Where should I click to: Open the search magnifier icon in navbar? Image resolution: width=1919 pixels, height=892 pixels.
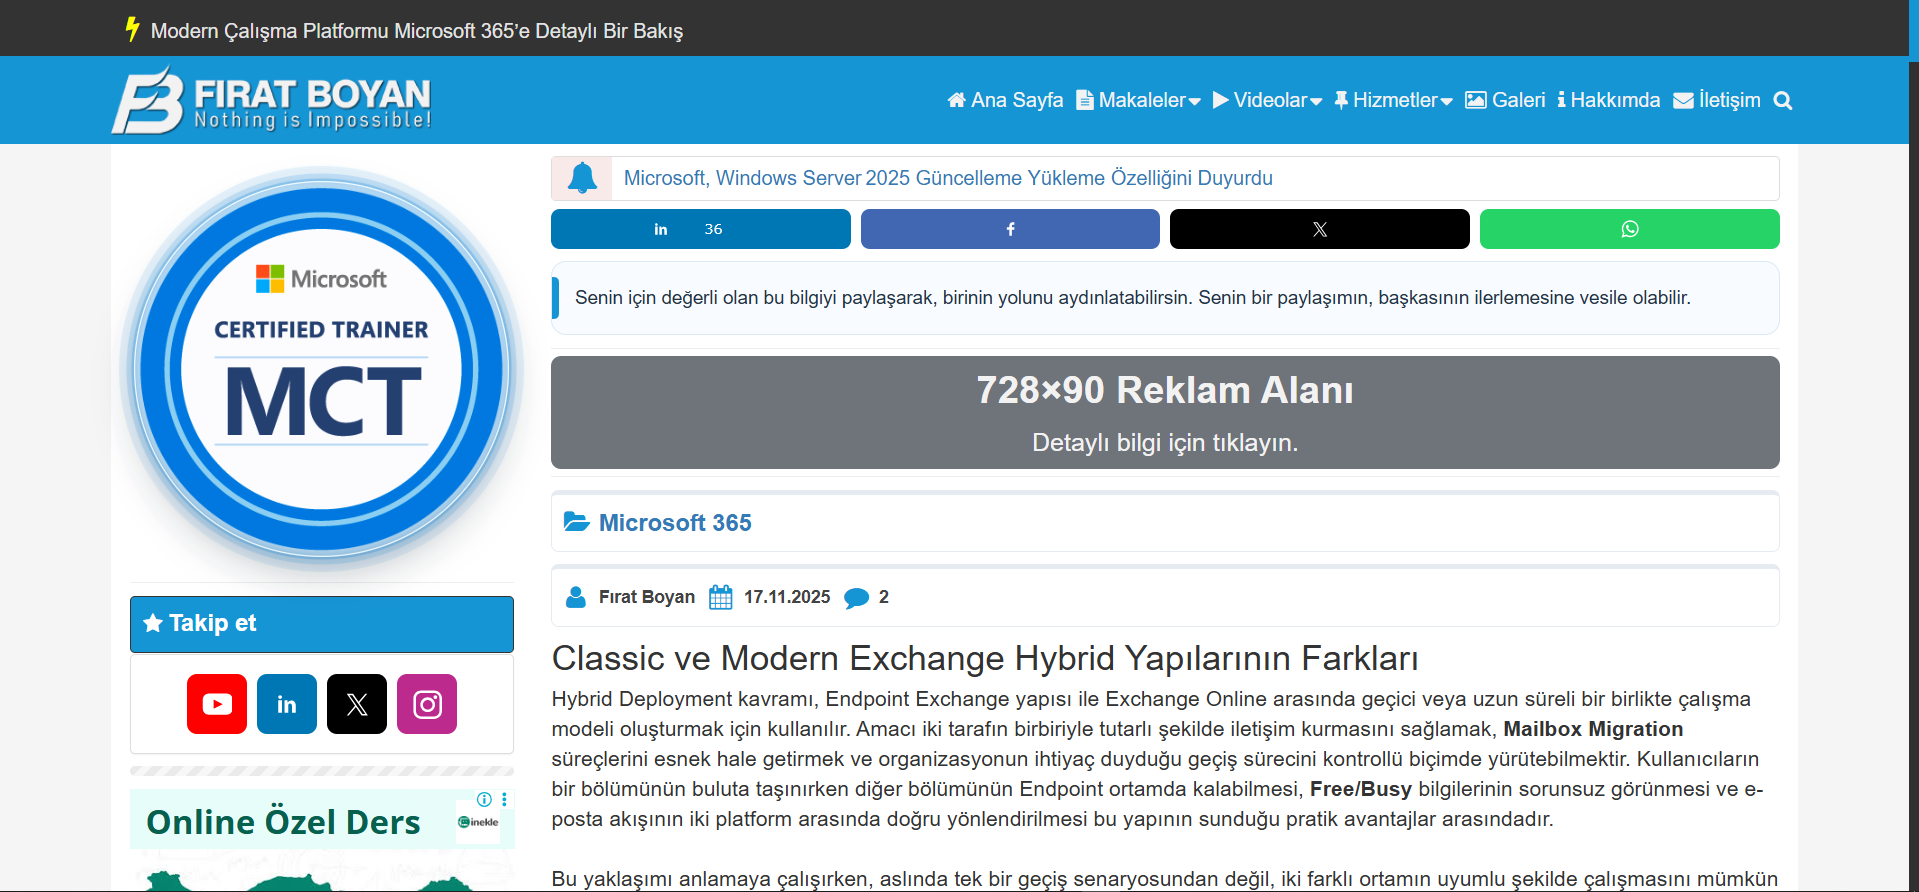point(1782,101)
